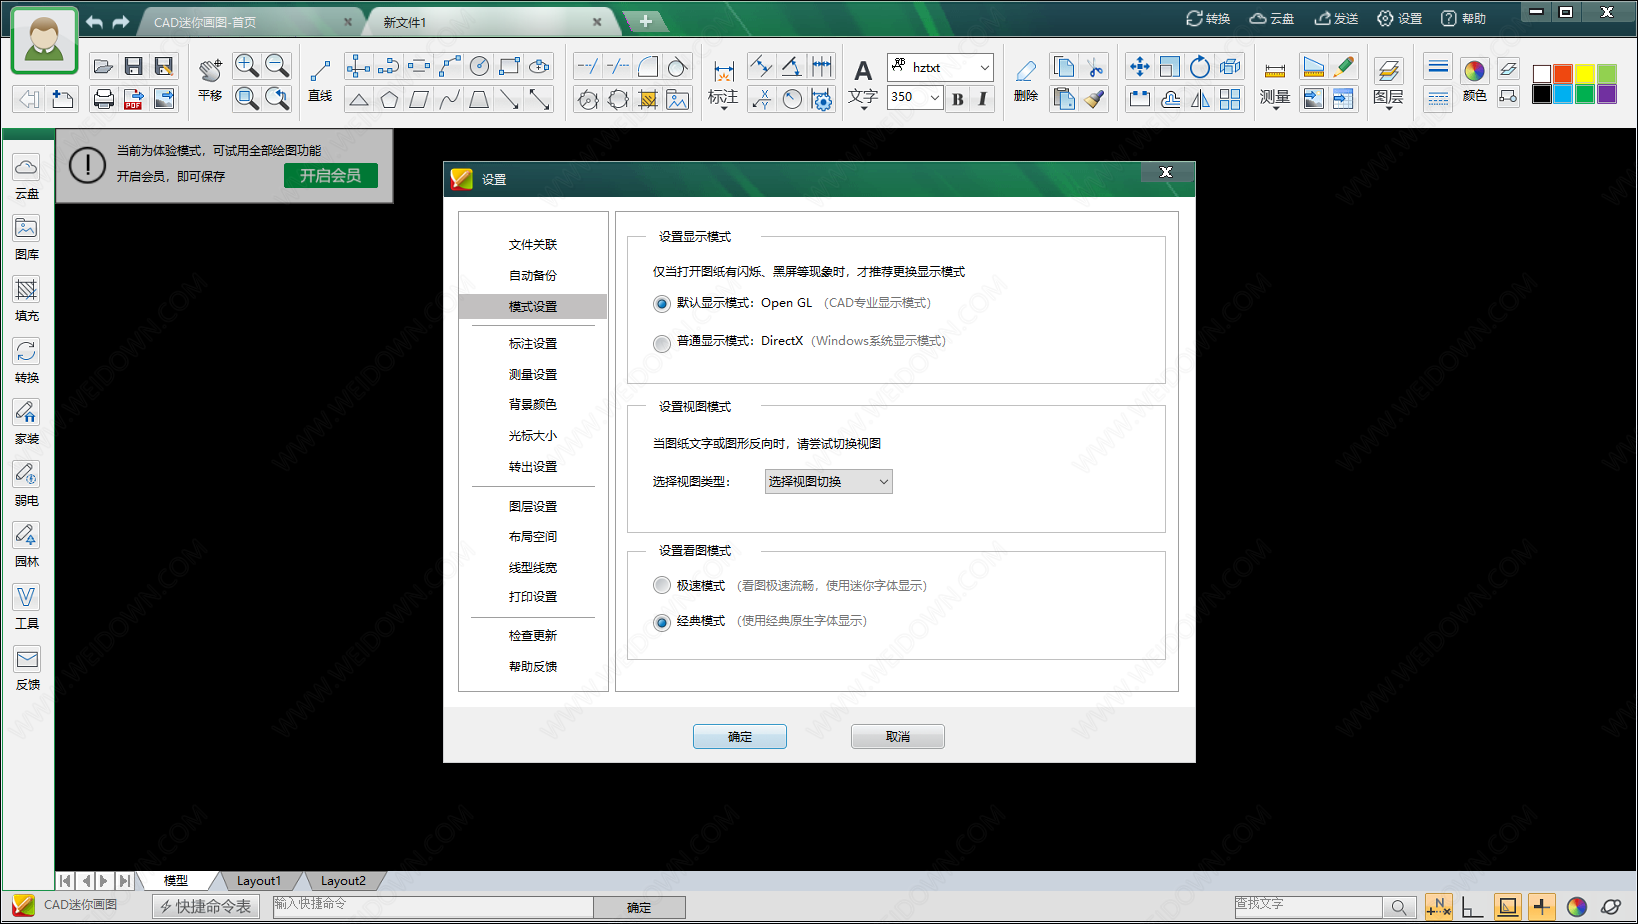Select Open GL default display mode

(x=661, y=303)
